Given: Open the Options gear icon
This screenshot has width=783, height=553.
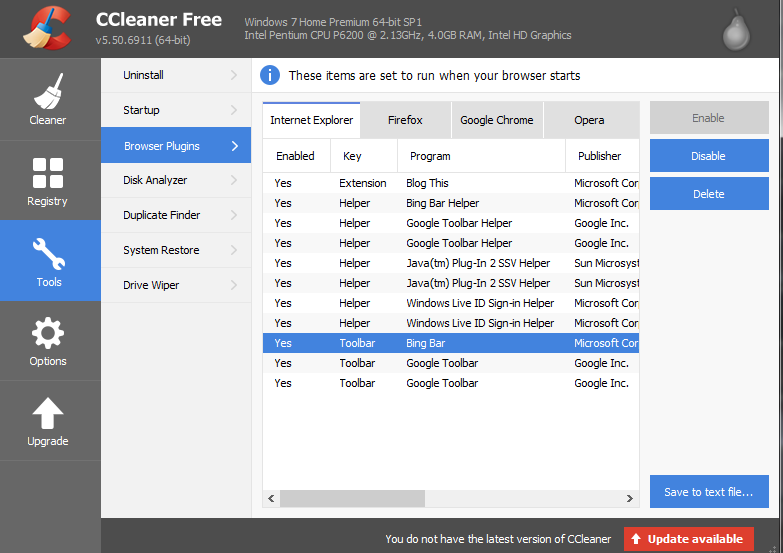Looking at the screenshot, I should (48, 333).
